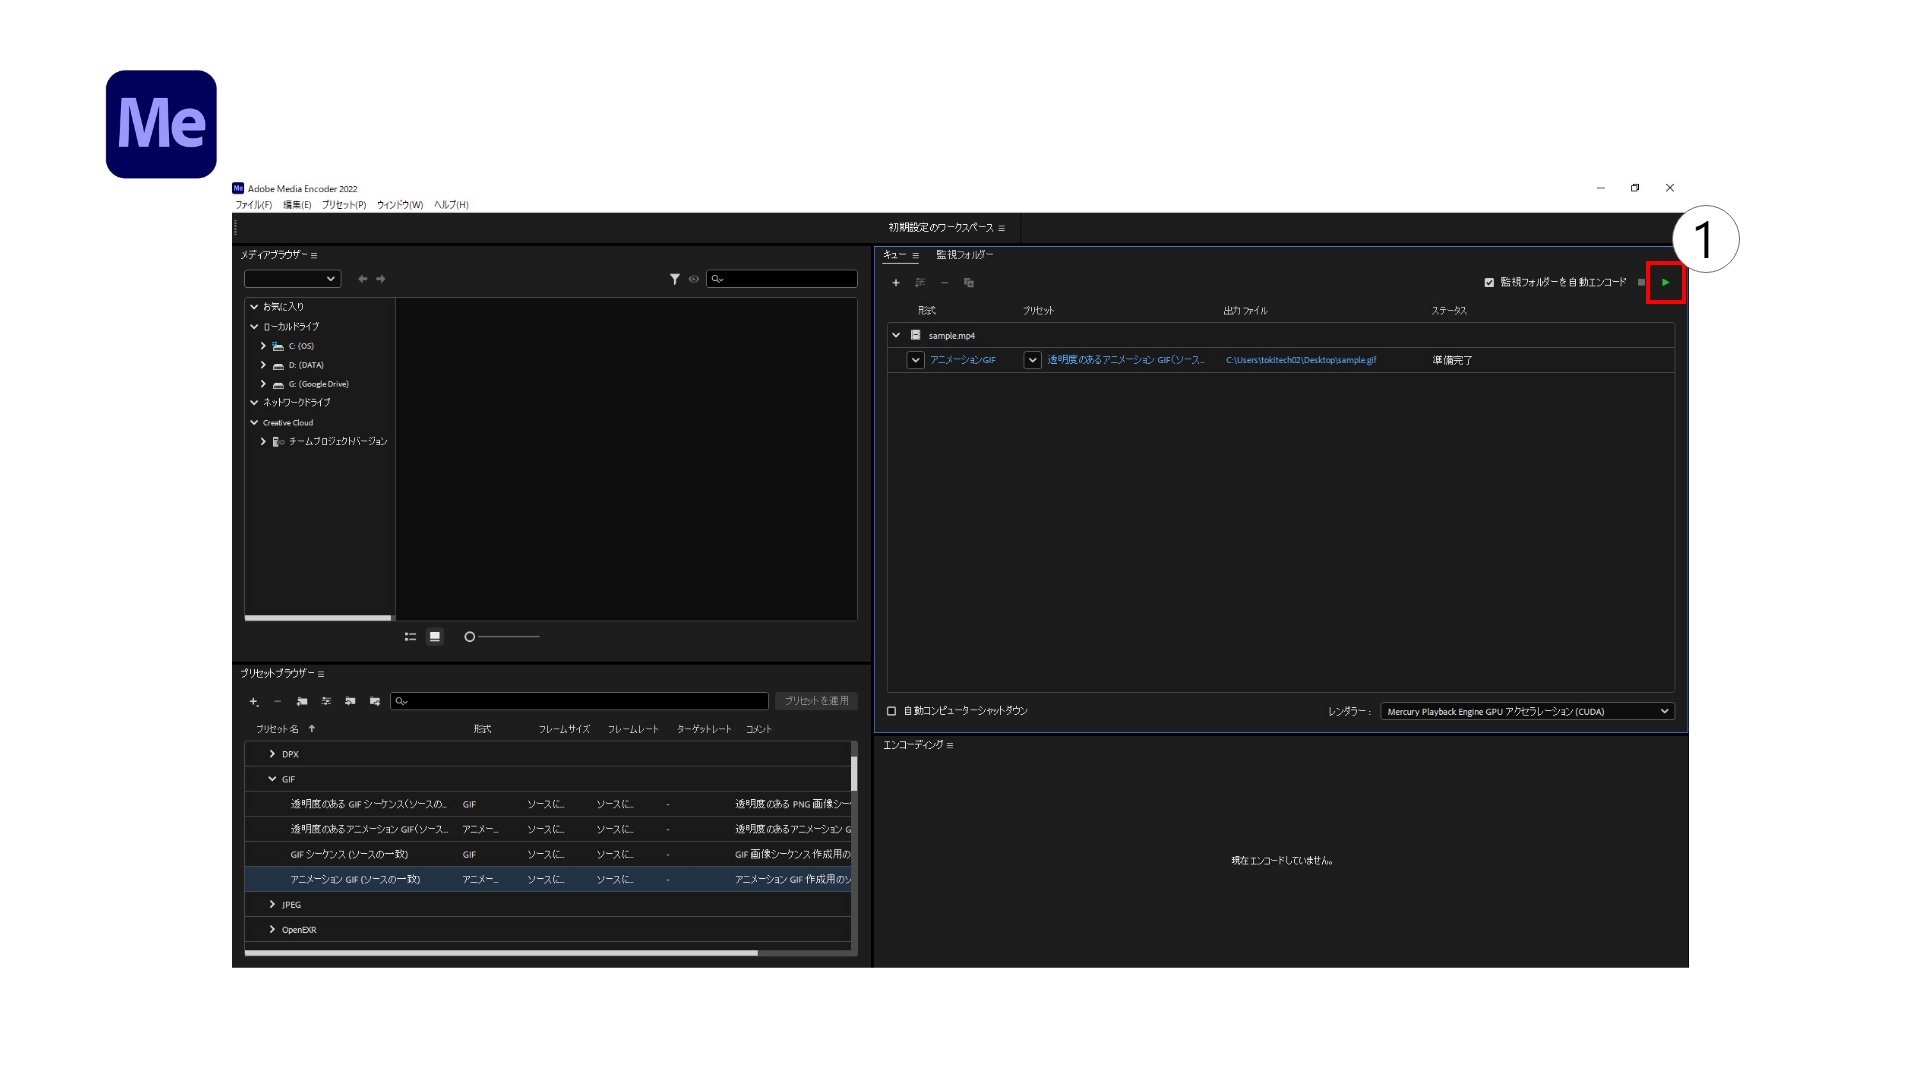Create a new preset group with the folder icon

pyautogui.click(x=302, y=701)
